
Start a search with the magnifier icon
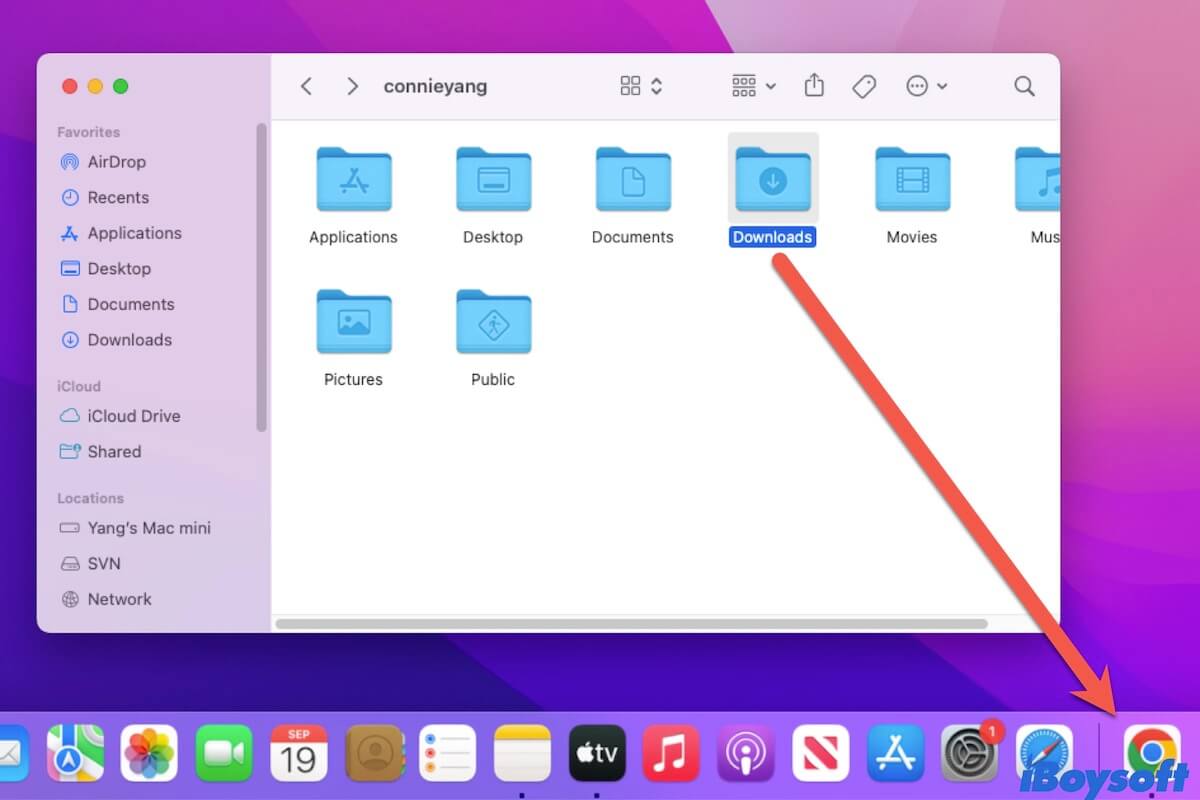pyautogui.click(x=1024, y=86)
